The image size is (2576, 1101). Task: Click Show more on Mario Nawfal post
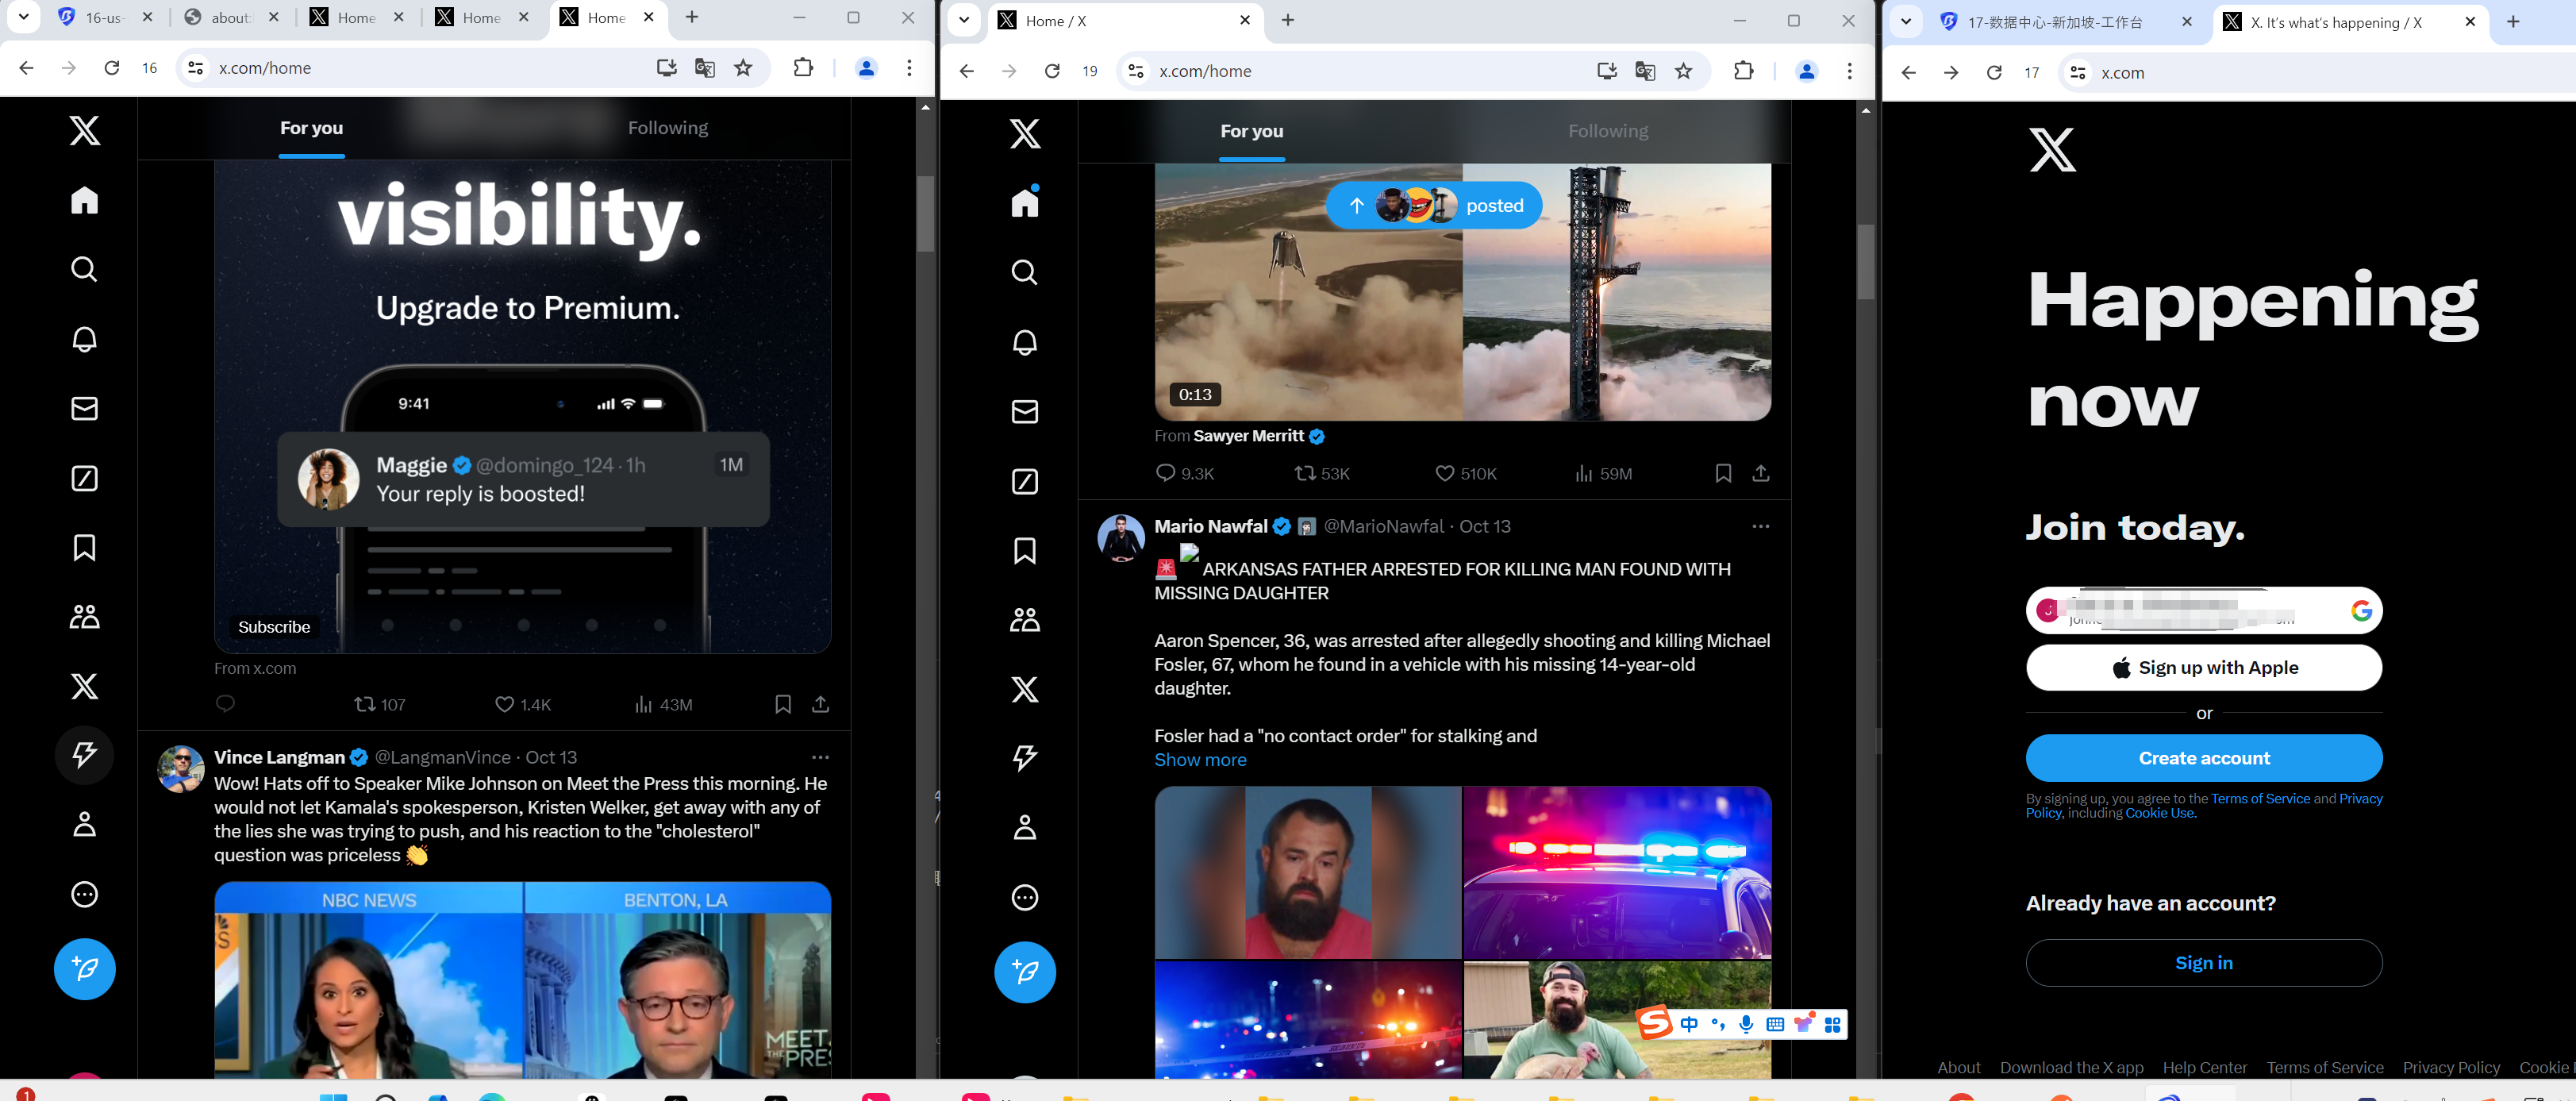[x=1200, y=760]
